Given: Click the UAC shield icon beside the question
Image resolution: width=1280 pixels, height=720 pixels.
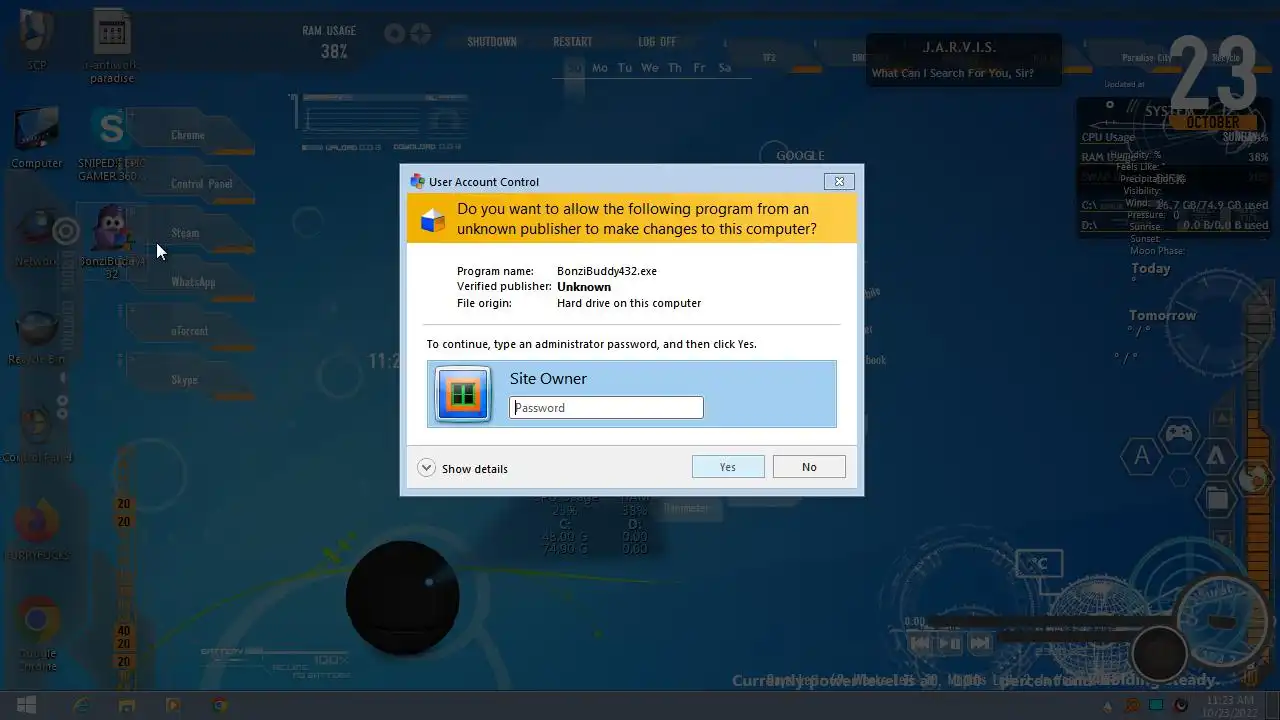Looking at the screenshot, I should [433, 220].
